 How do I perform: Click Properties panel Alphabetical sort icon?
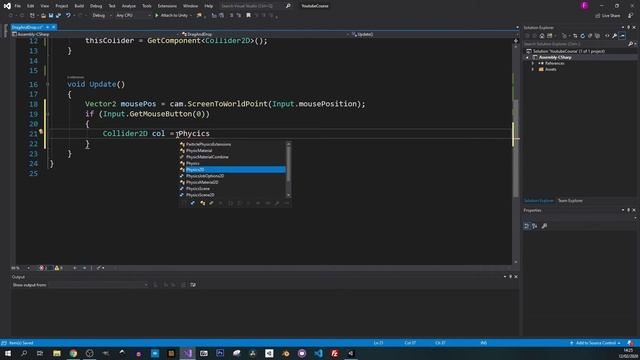(535, 226)
